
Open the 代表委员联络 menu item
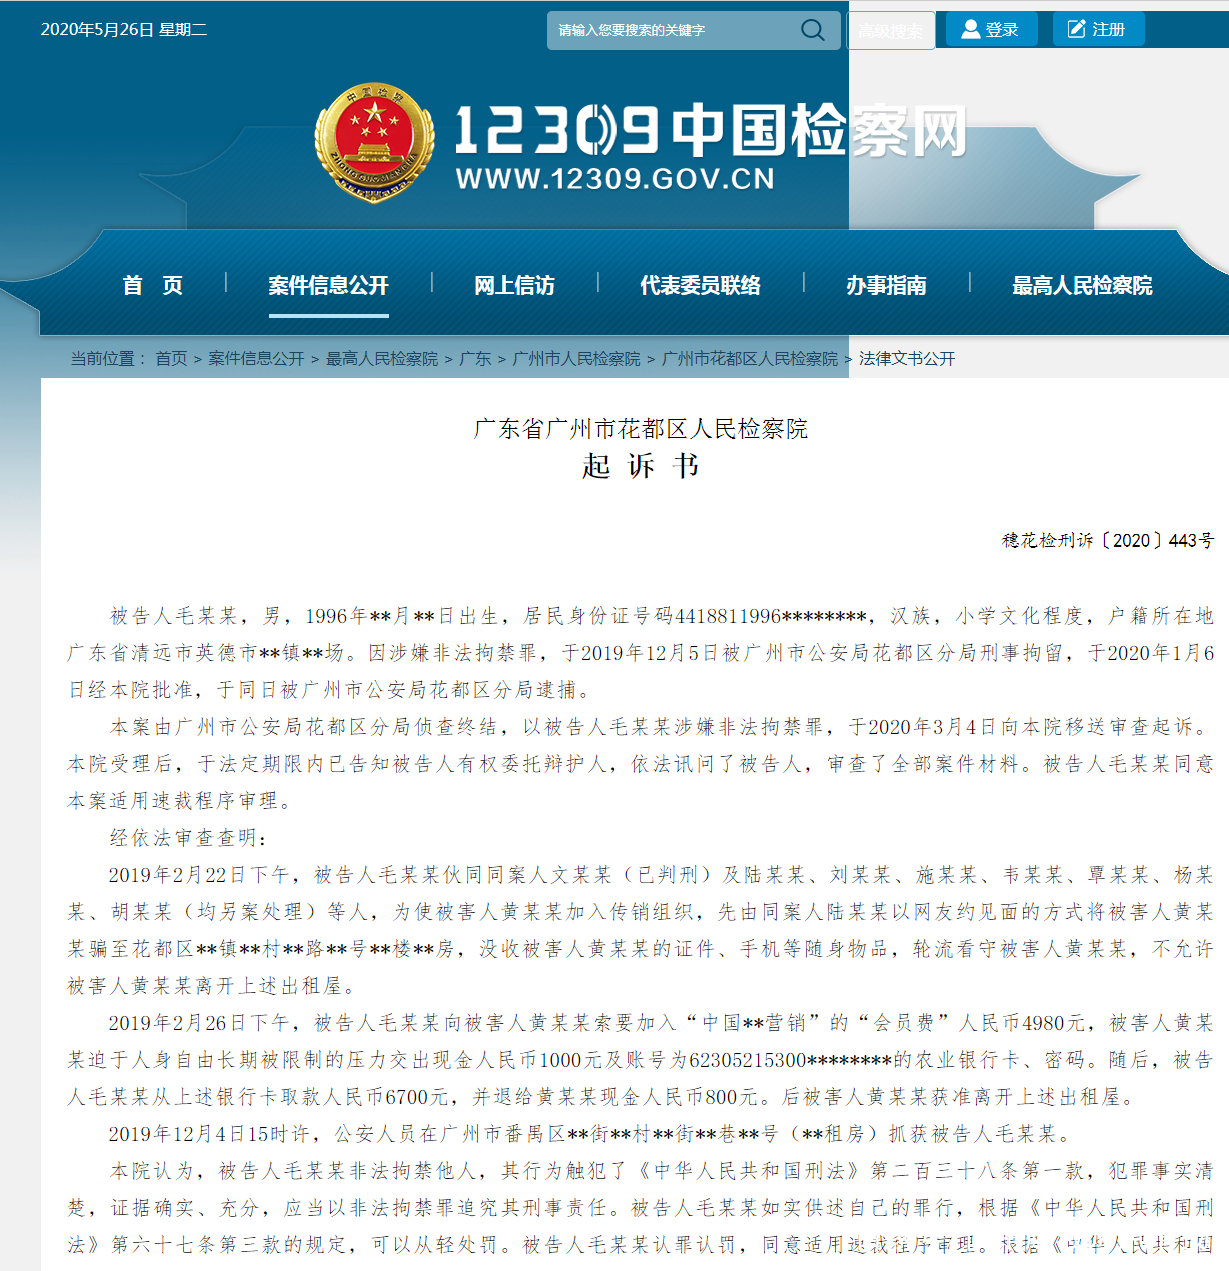(700, 286)
